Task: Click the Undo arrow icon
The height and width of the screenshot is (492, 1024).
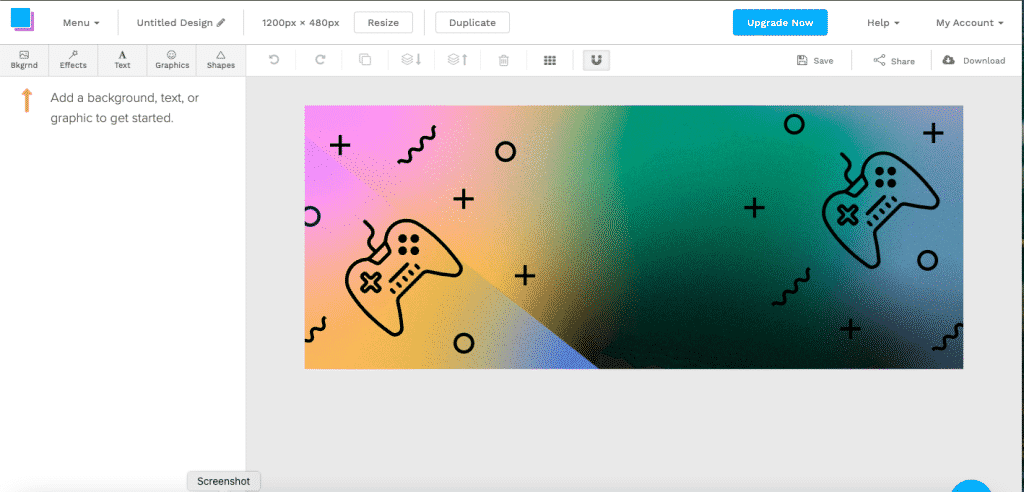Action: pyautogui.click(x=274, y=60)
